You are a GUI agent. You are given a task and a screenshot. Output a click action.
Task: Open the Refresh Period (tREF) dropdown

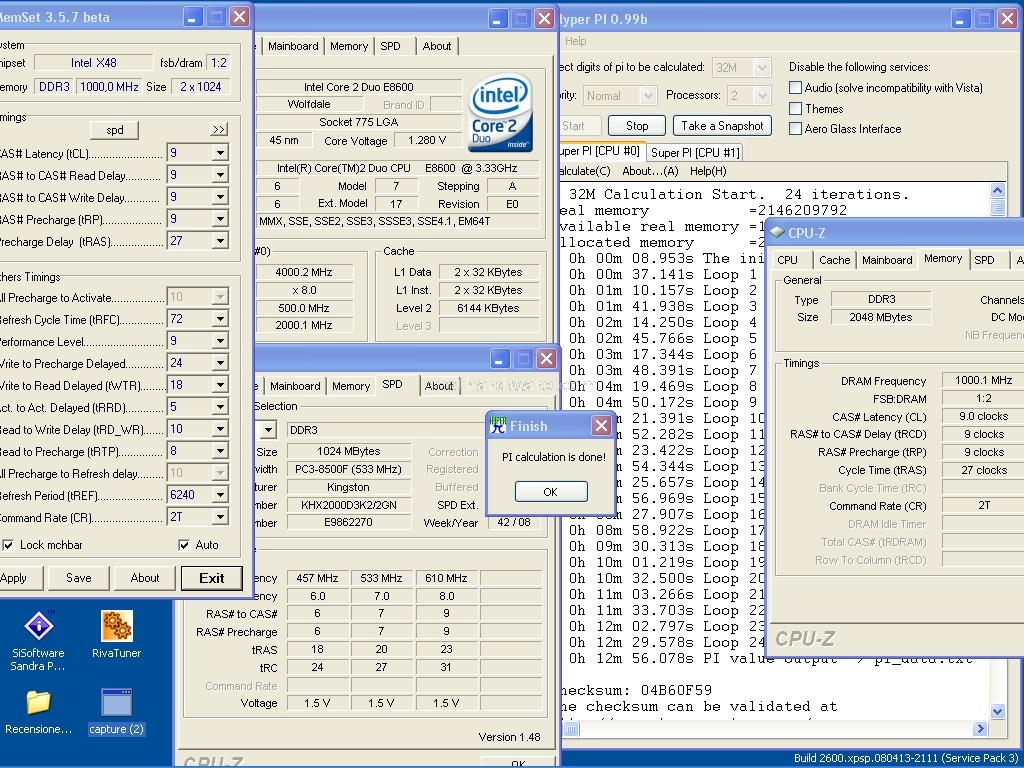(x=220, y=495)
